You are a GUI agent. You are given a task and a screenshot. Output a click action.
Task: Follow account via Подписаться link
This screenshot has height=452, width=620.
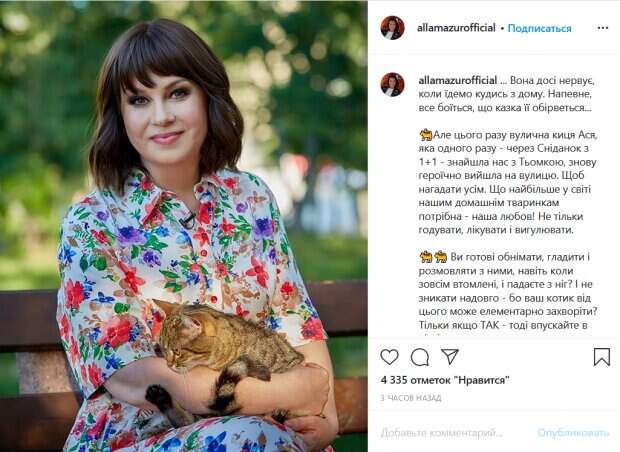point(539,28)
